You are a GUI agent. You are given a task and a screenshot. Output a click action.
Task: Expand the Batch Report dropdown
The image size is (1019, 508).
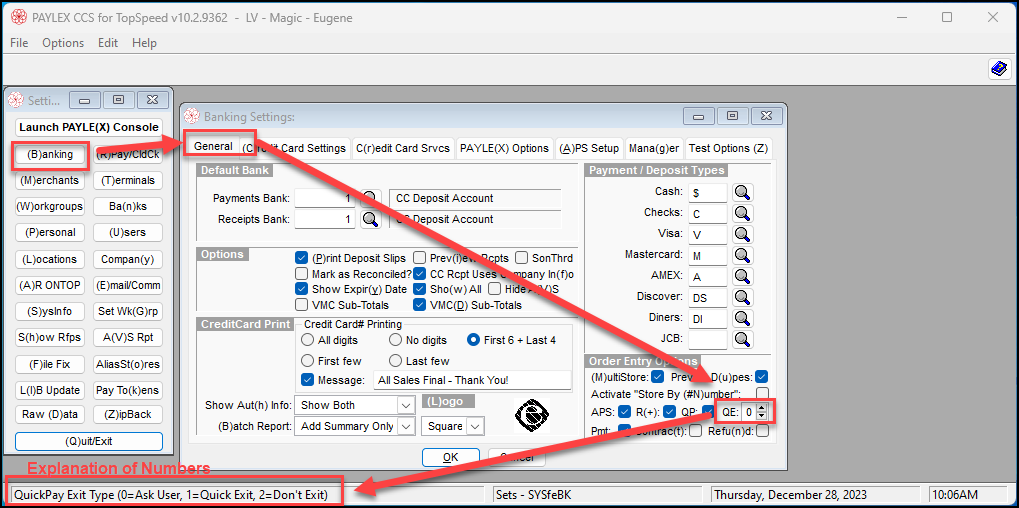coord(406,426)
